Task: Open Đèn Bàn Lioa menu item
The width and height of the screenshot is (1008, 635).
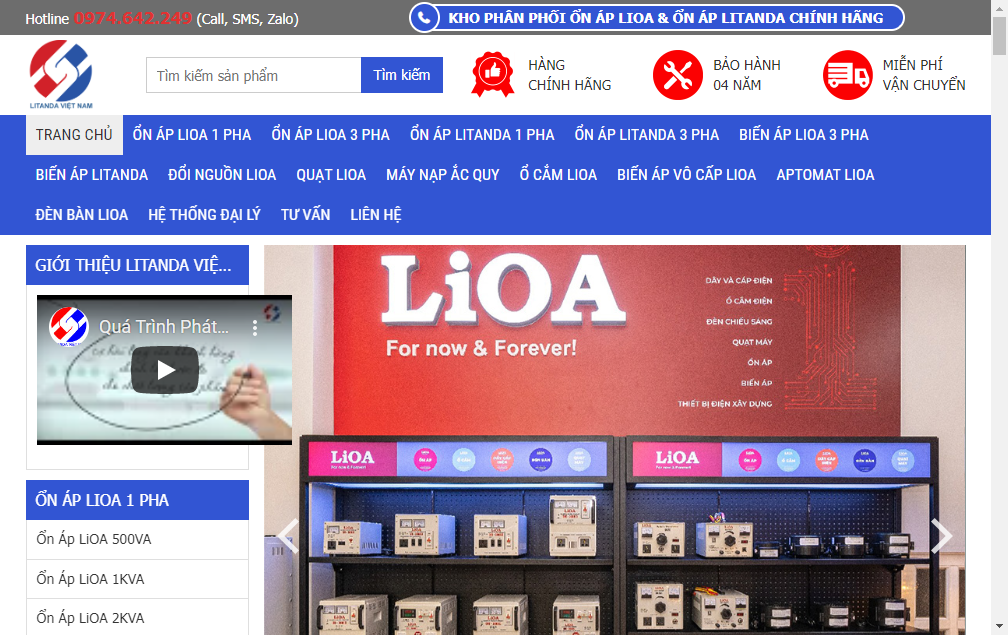Action: coord(82,215)
